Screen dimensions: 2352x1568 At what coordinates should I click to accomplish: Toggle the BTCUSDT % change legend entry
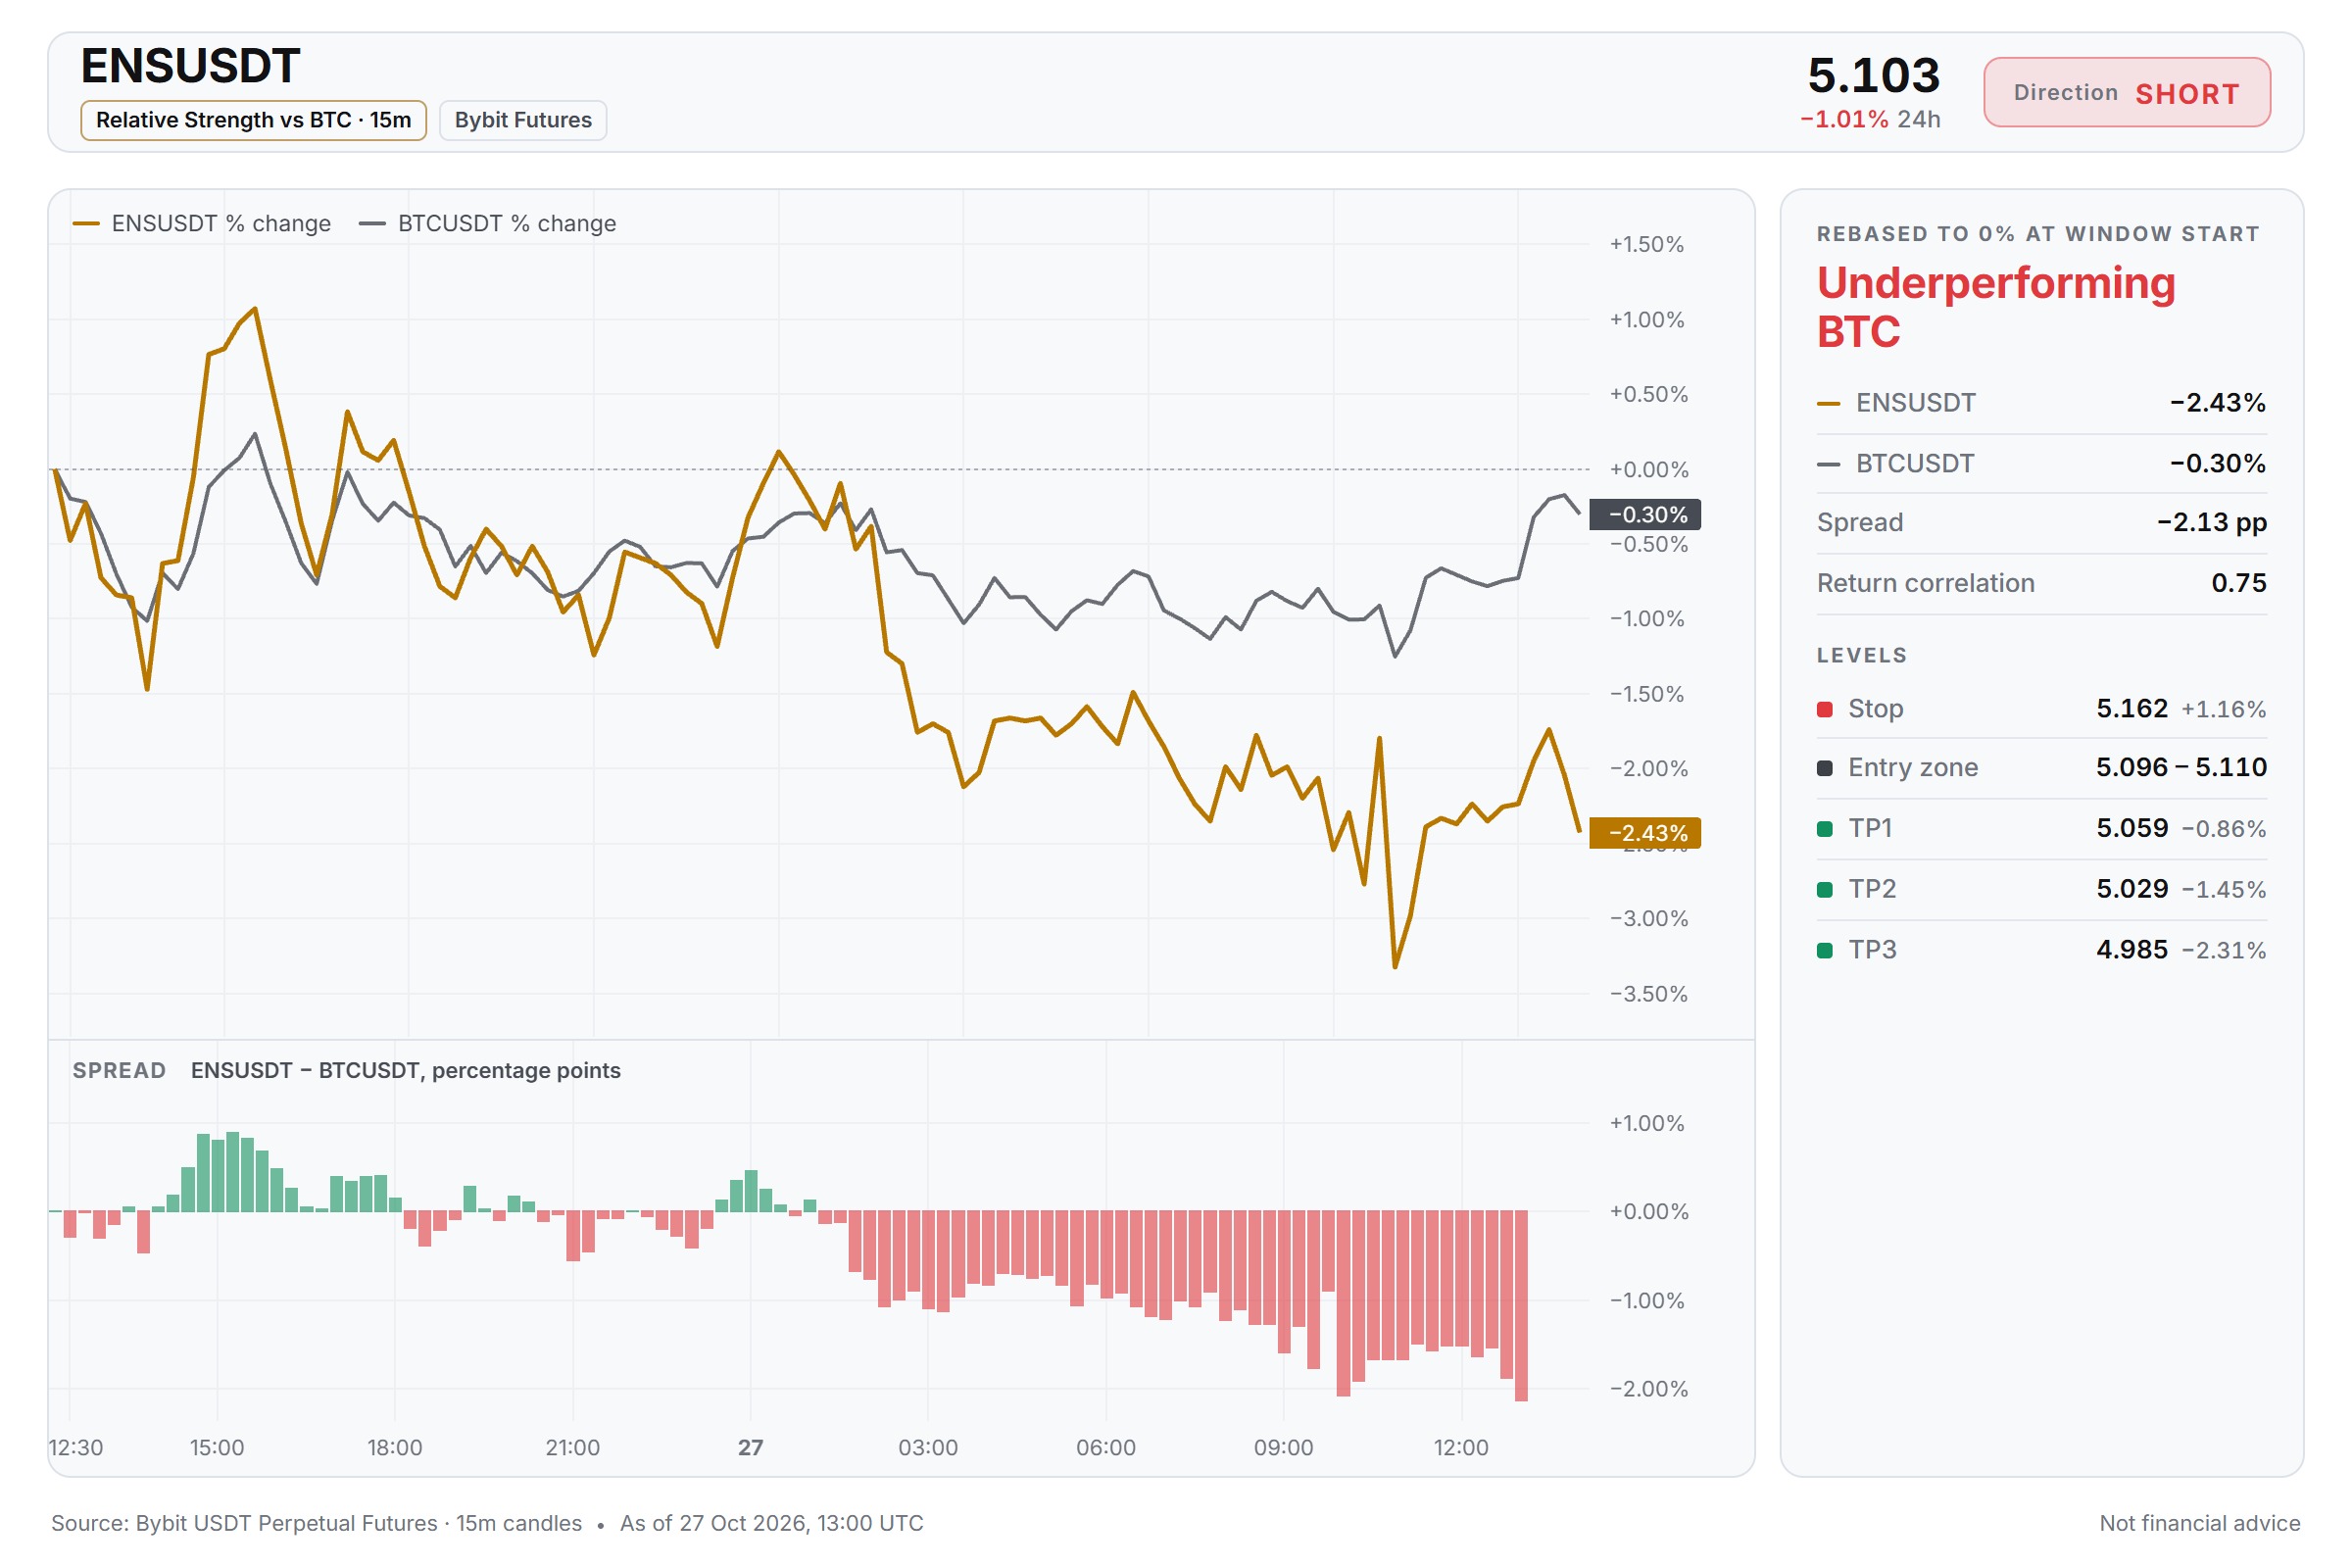pyautogui.click(x=488, y=223)
